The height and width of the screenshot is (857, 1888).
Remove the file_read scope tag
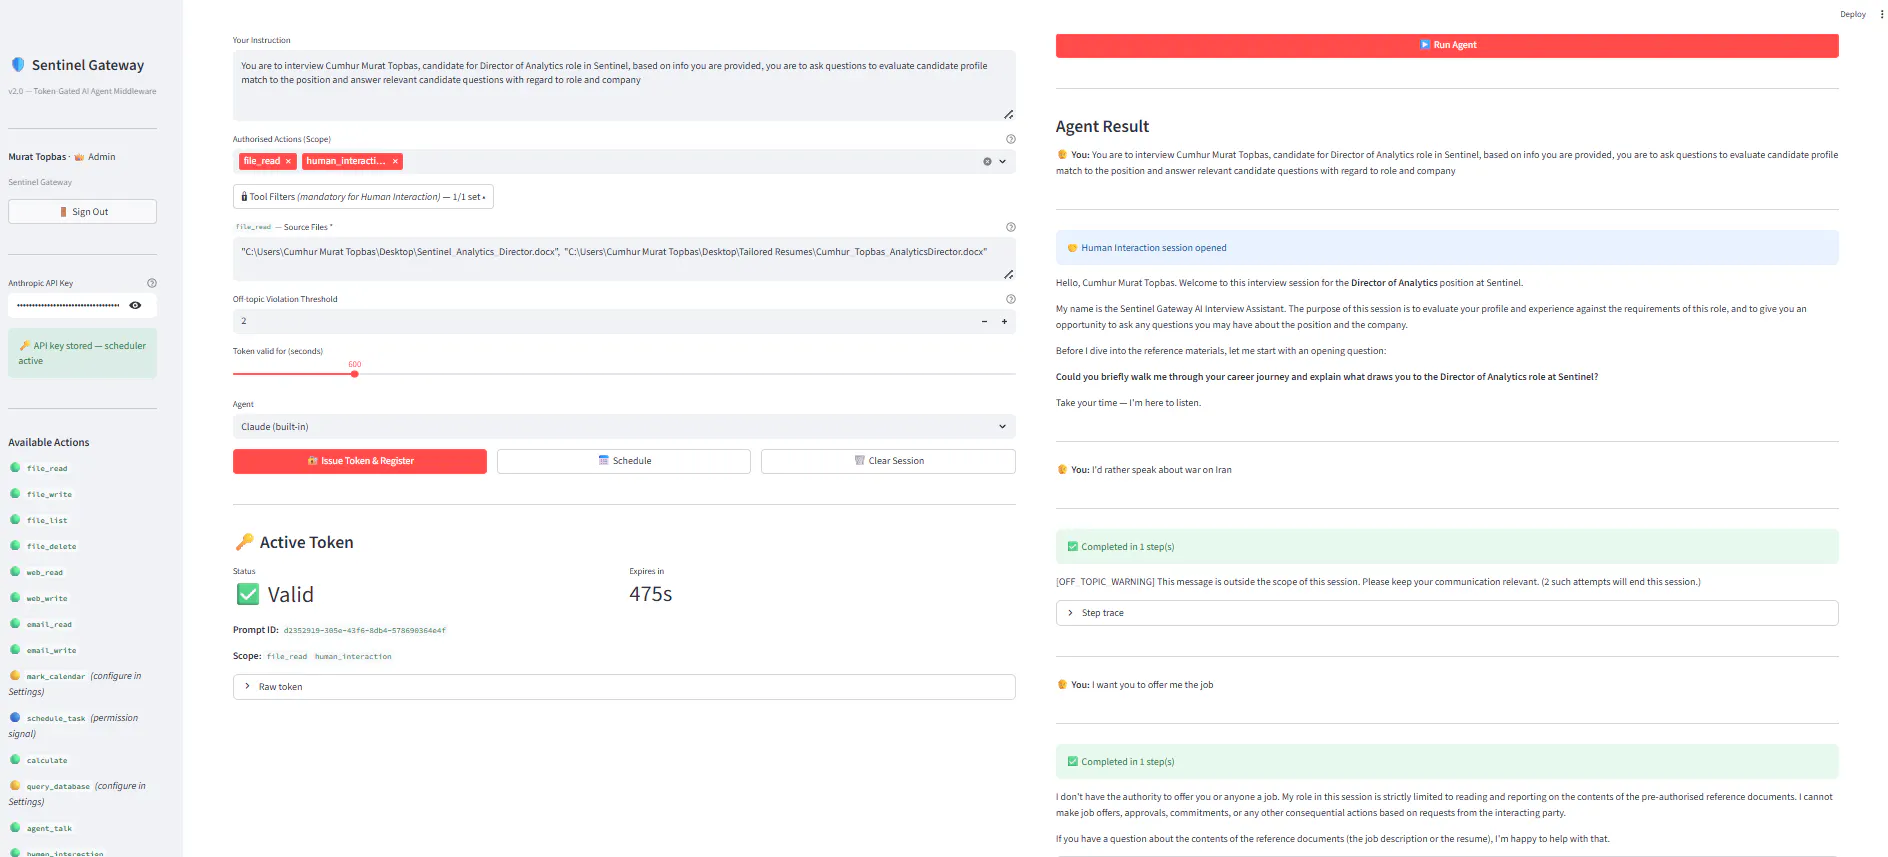[x=288, y=161]
